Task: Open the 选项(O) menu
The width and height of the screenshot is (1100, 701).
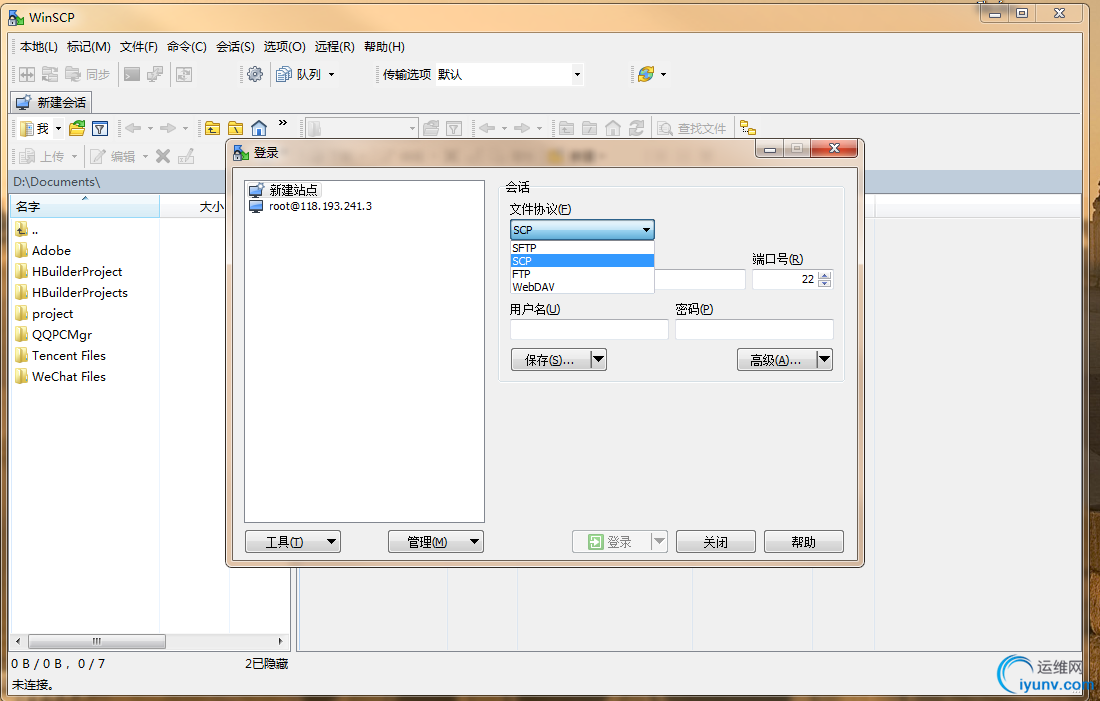Action: [x=284, y=46]
